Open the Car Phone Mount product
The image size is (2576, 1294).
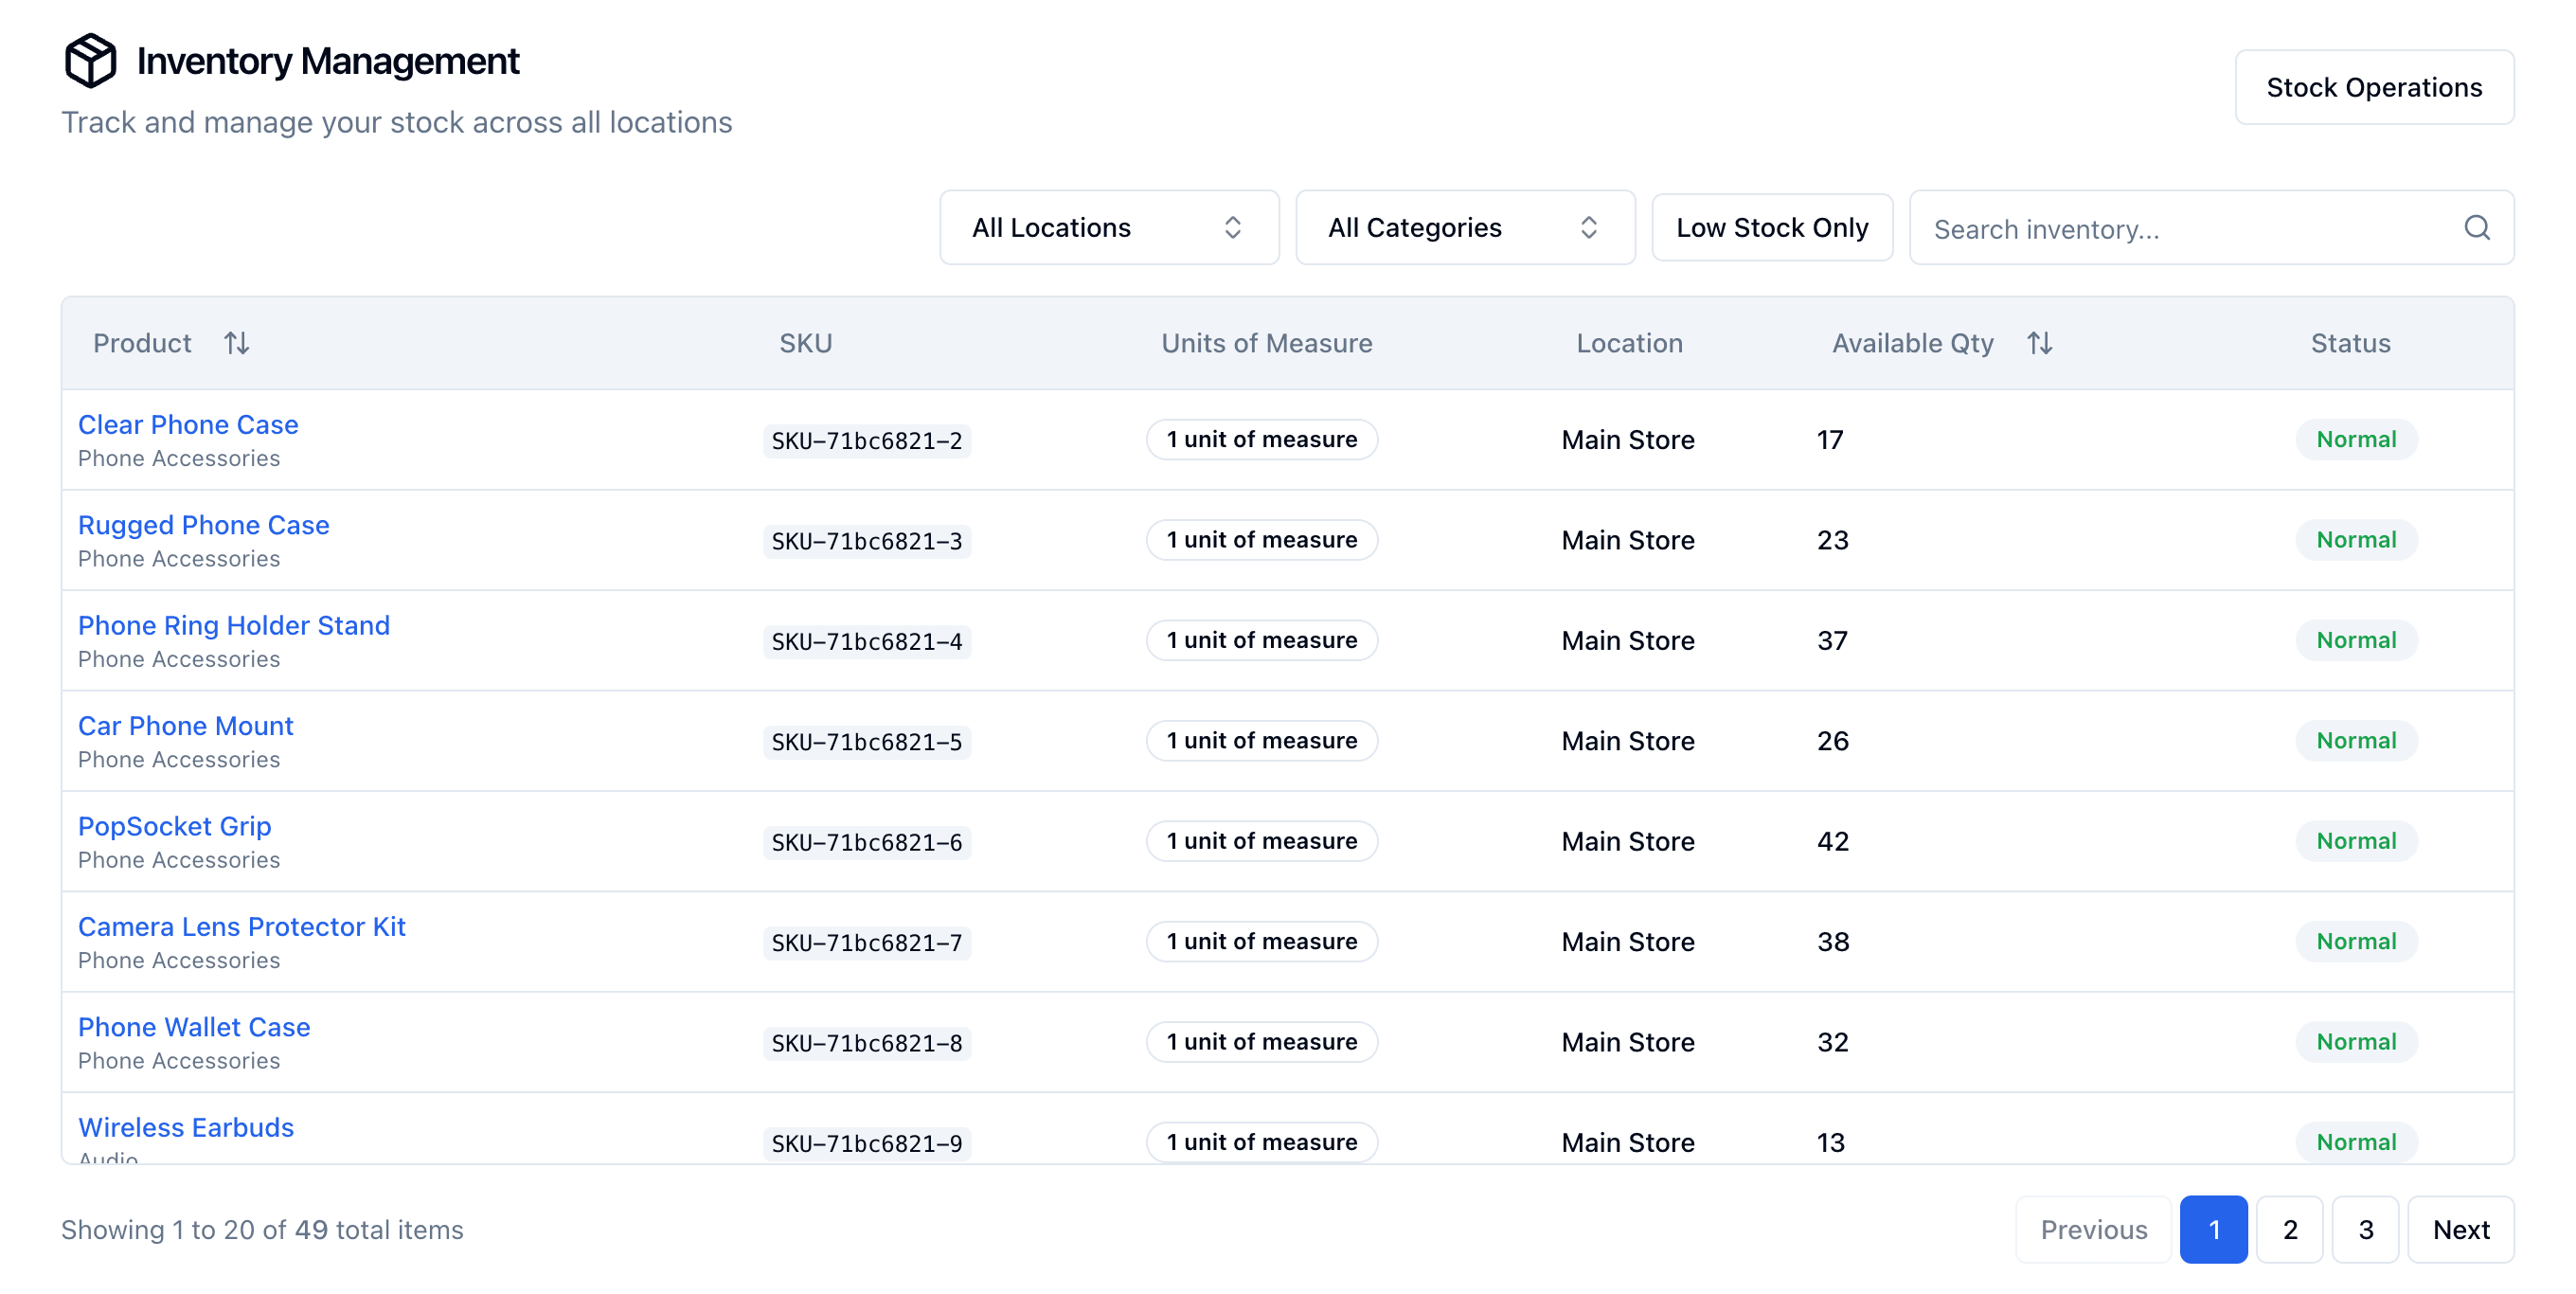pos(186,725)
